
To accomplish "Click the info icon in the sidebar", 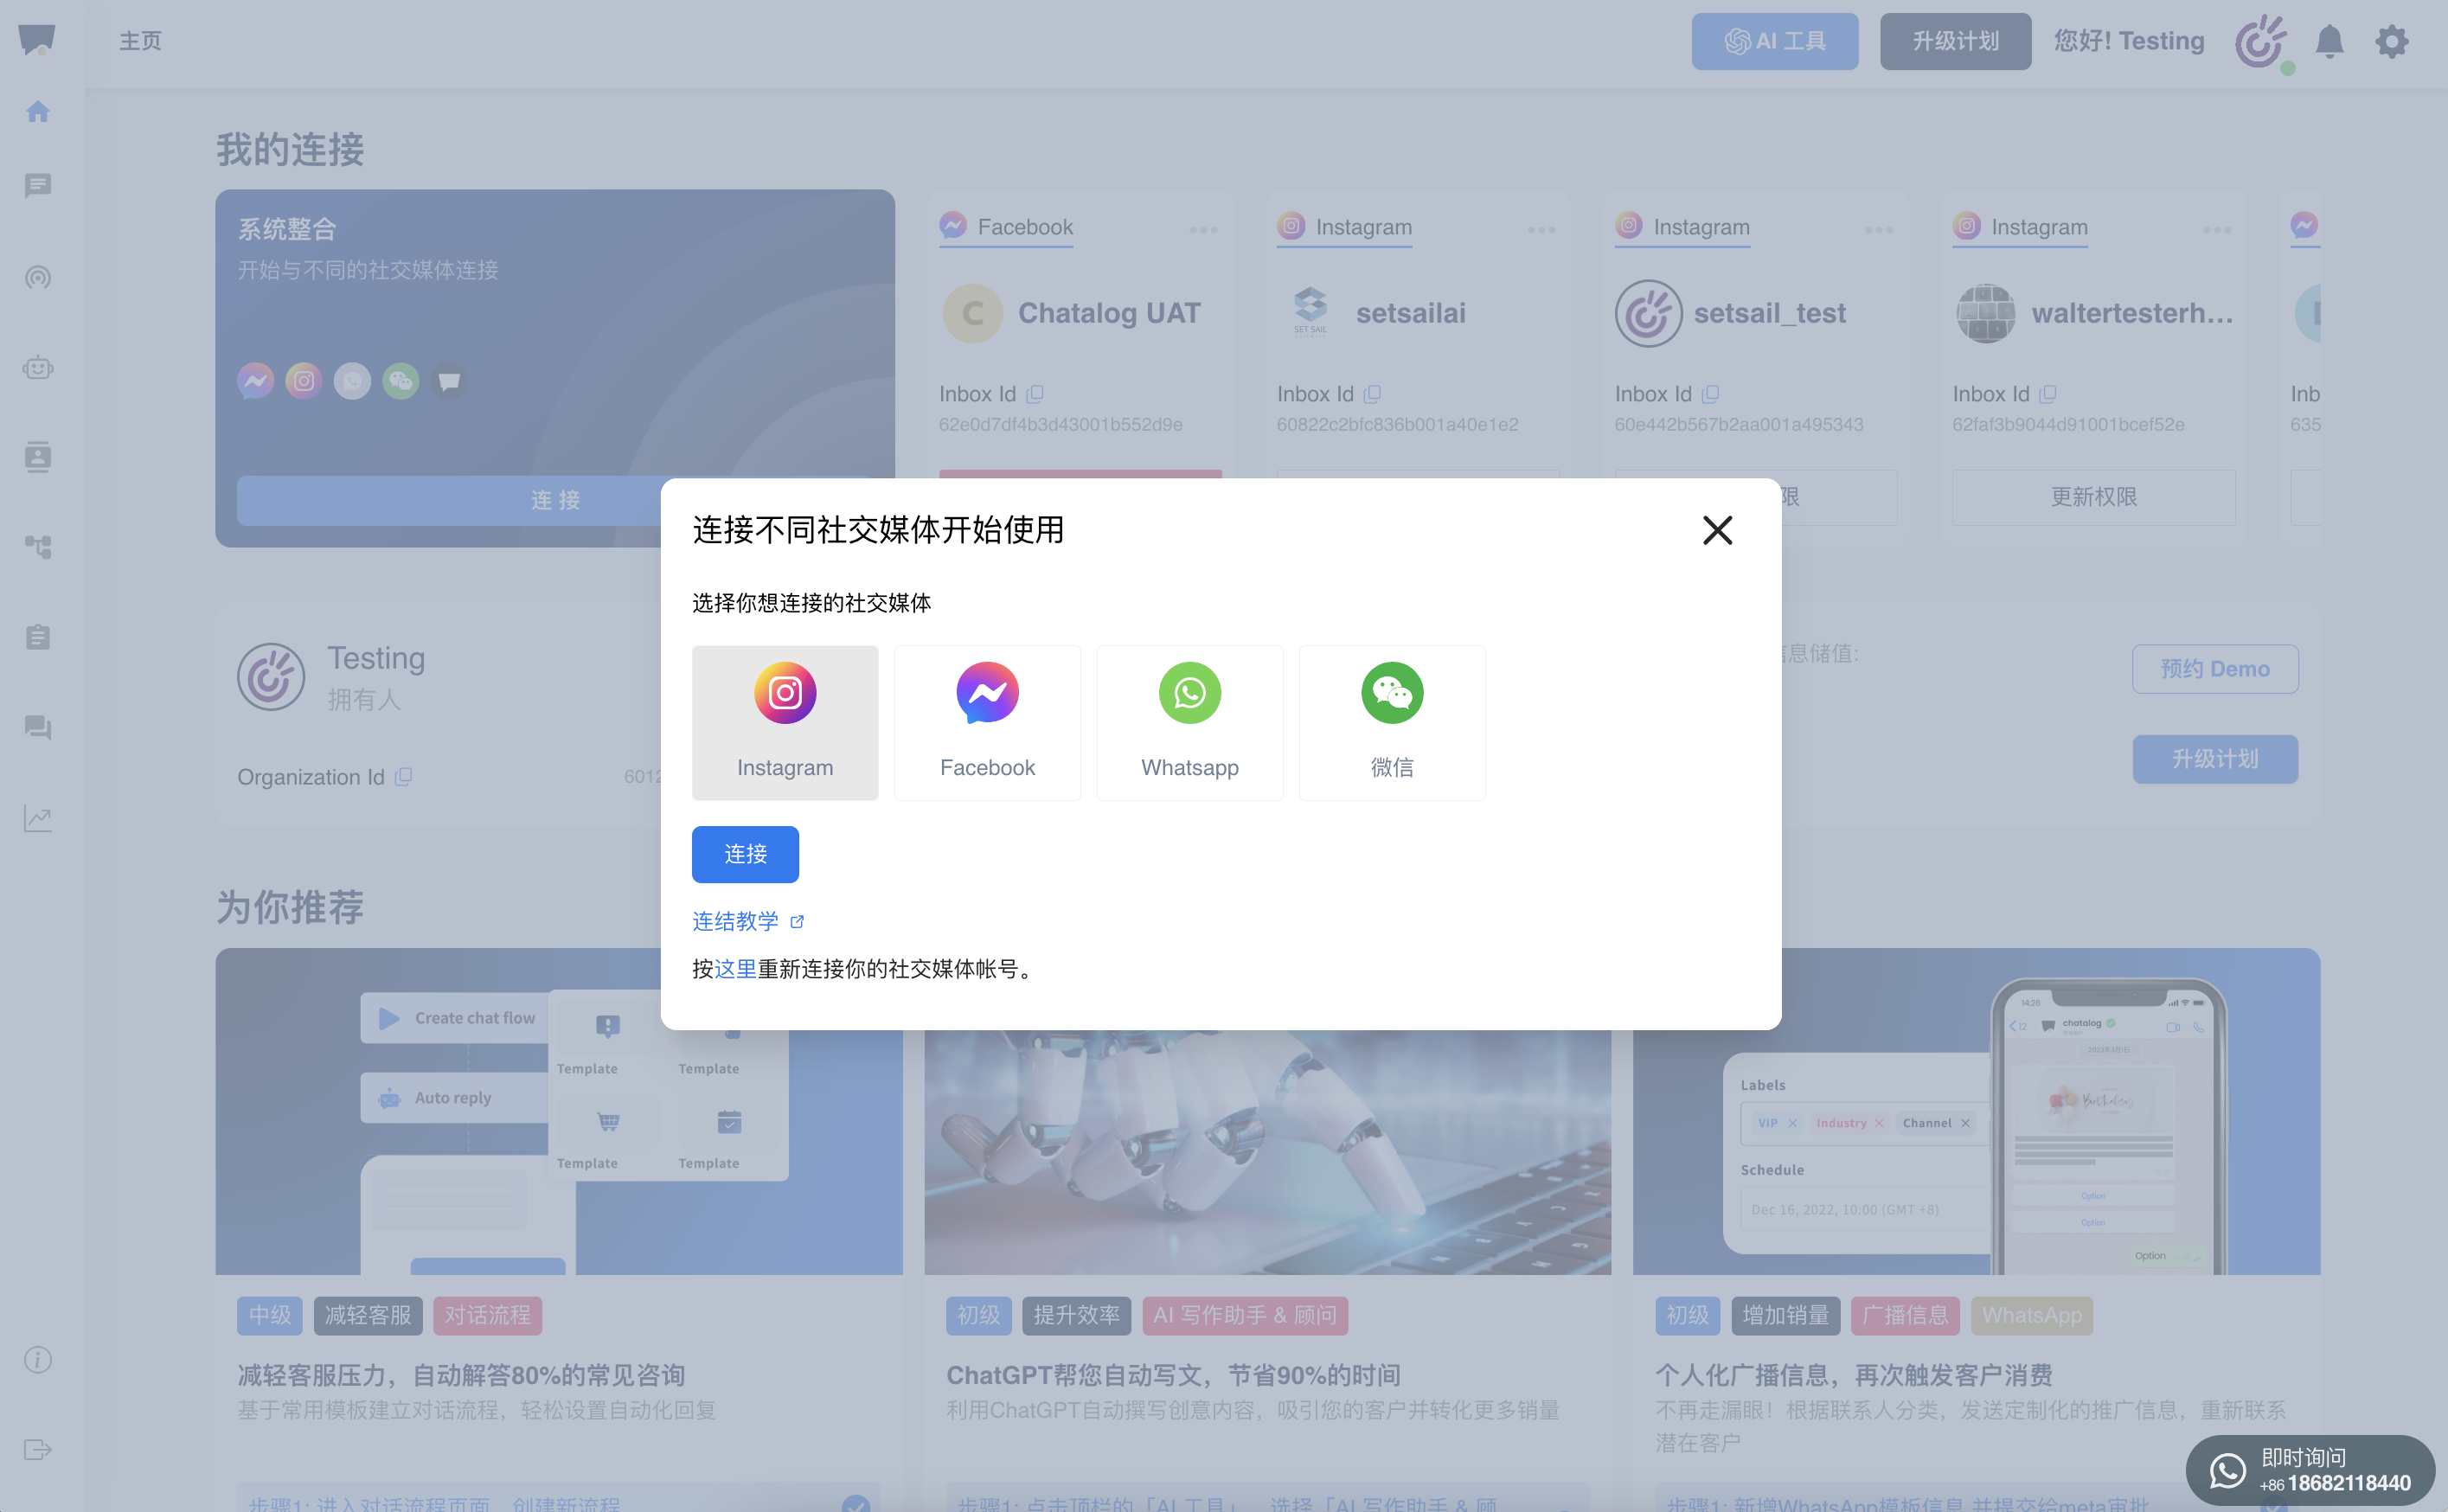I will (38, 1360).
